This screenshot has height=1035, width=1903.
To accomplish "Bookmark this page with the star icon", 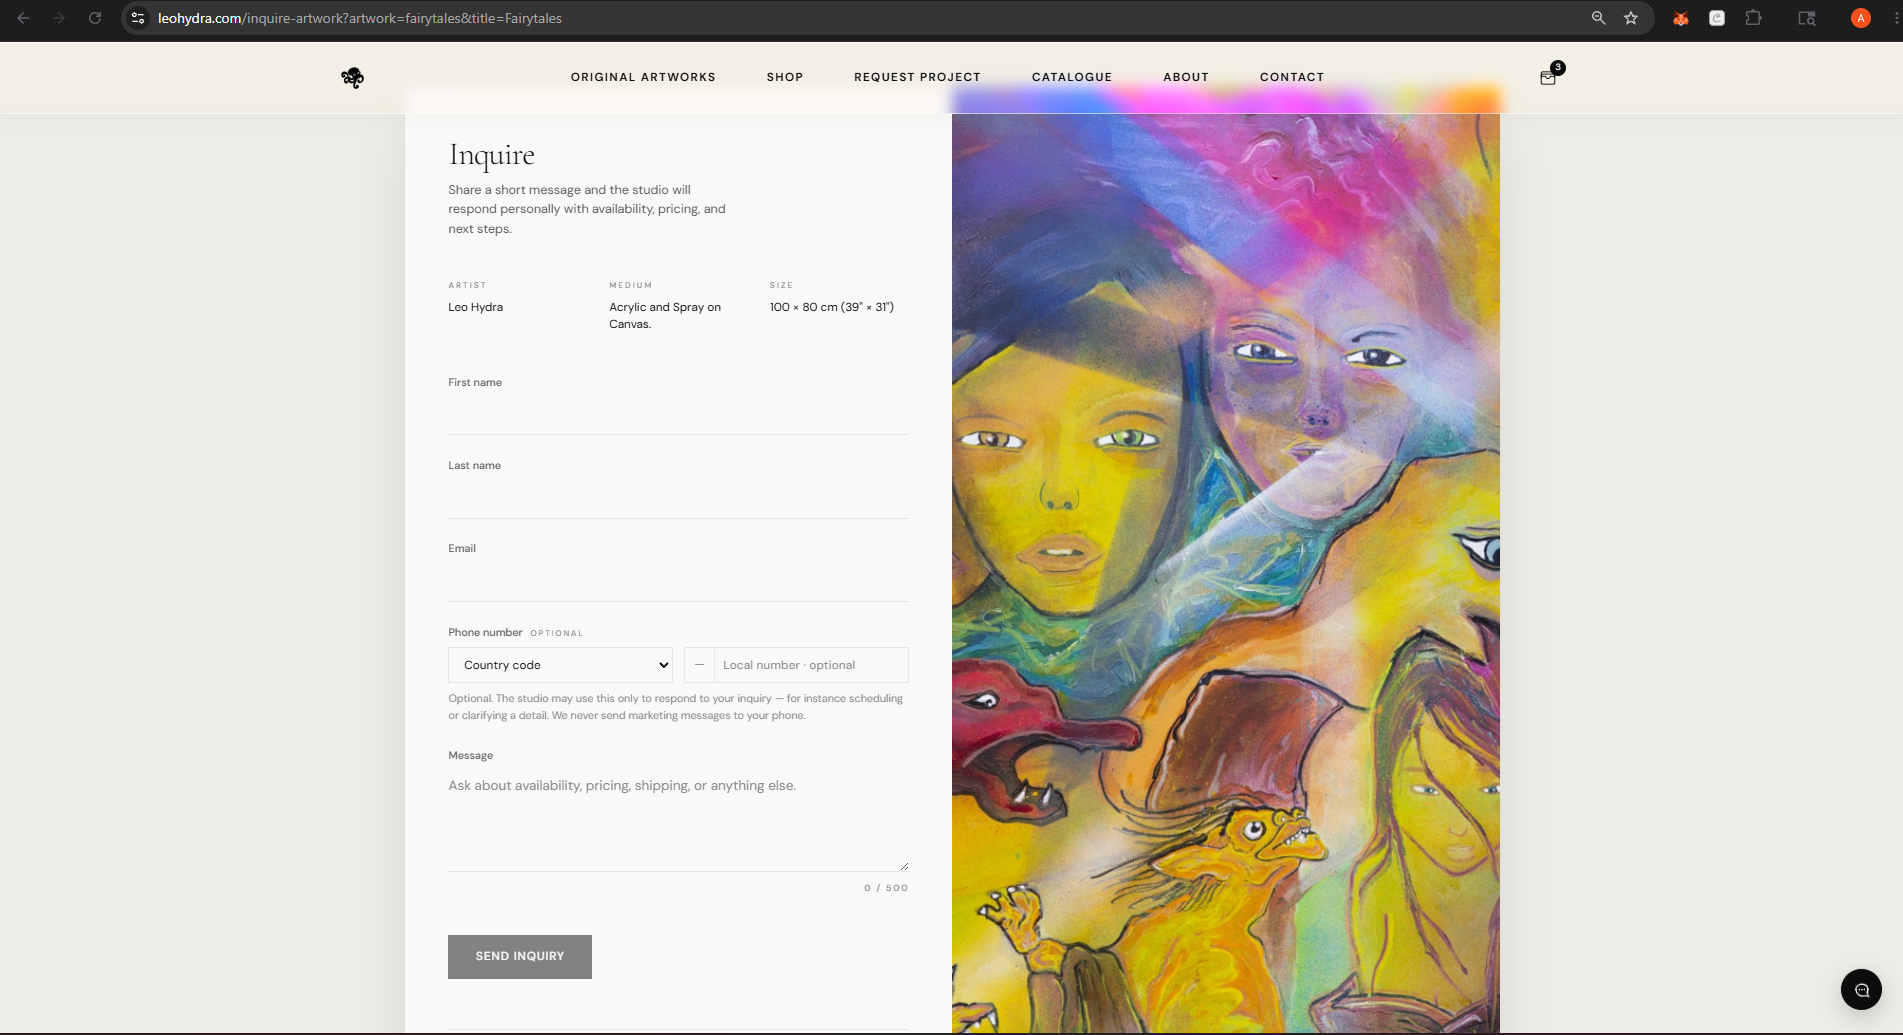I will point(1631,18).
